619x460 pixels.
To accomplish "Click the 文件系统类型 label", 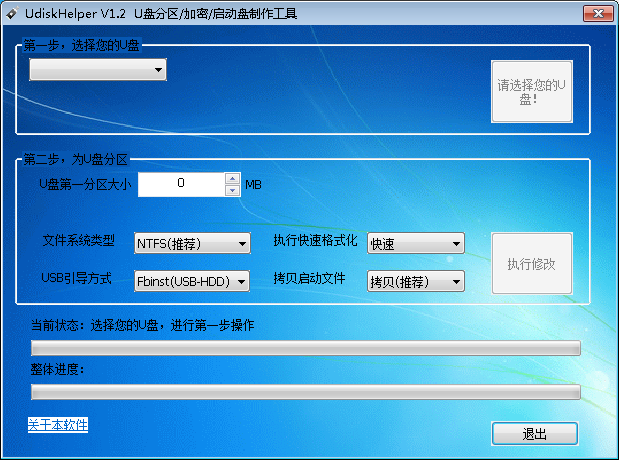I will [79, 240].
